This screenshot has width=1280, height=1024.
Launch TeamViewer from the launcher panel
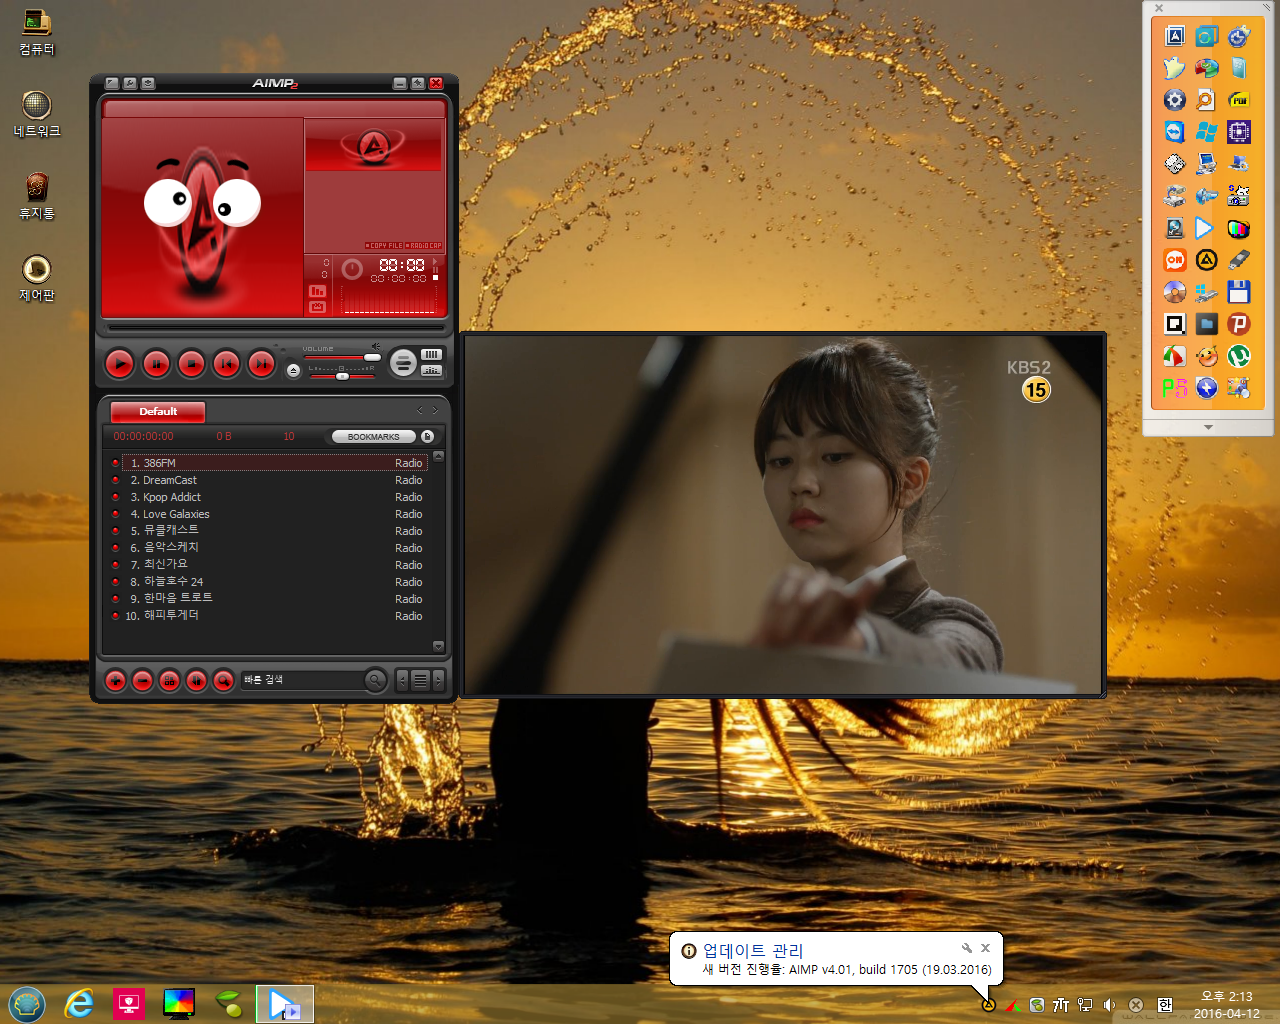tap(1175, 132)
